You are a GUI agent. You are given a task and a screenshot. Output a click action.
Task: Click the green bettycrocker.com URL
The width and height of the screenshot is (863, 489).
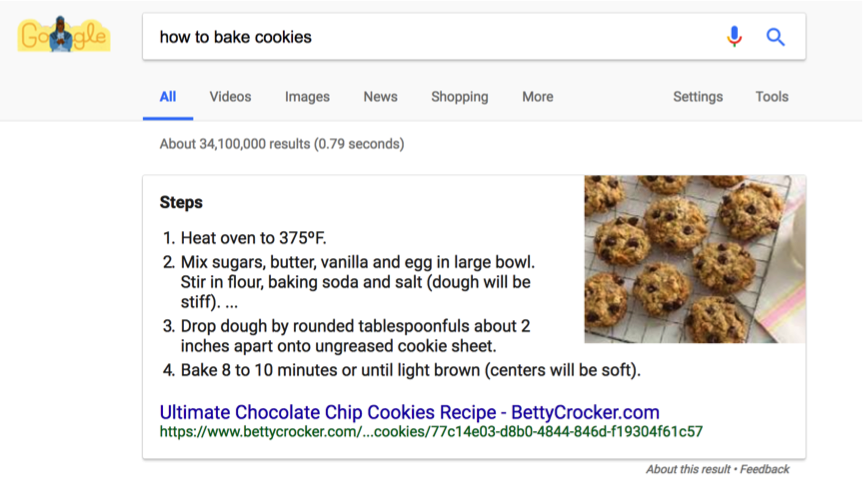tap(431, 431)
